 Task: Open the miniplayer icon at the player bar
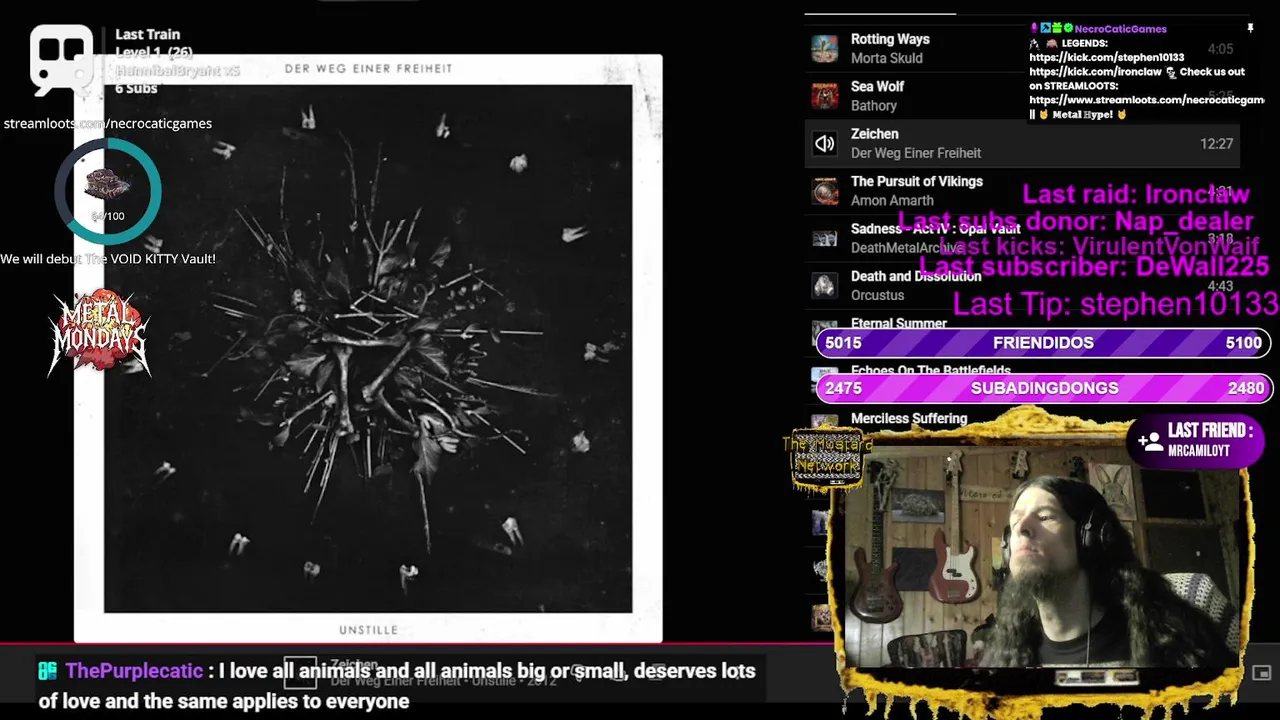point(1261,673)
